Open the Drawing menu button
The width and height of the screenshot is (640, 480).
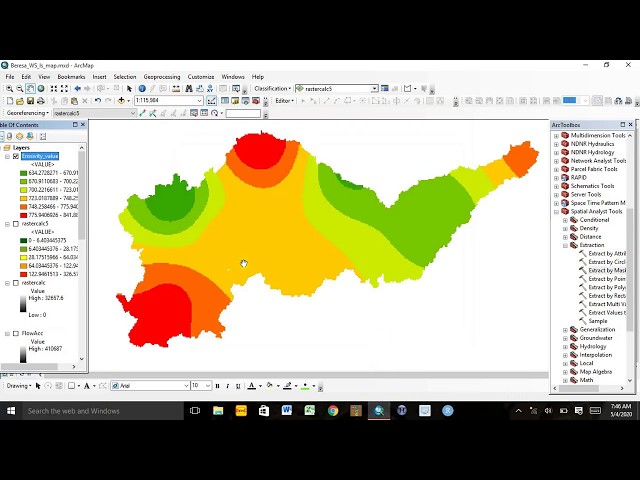point(19,386)
